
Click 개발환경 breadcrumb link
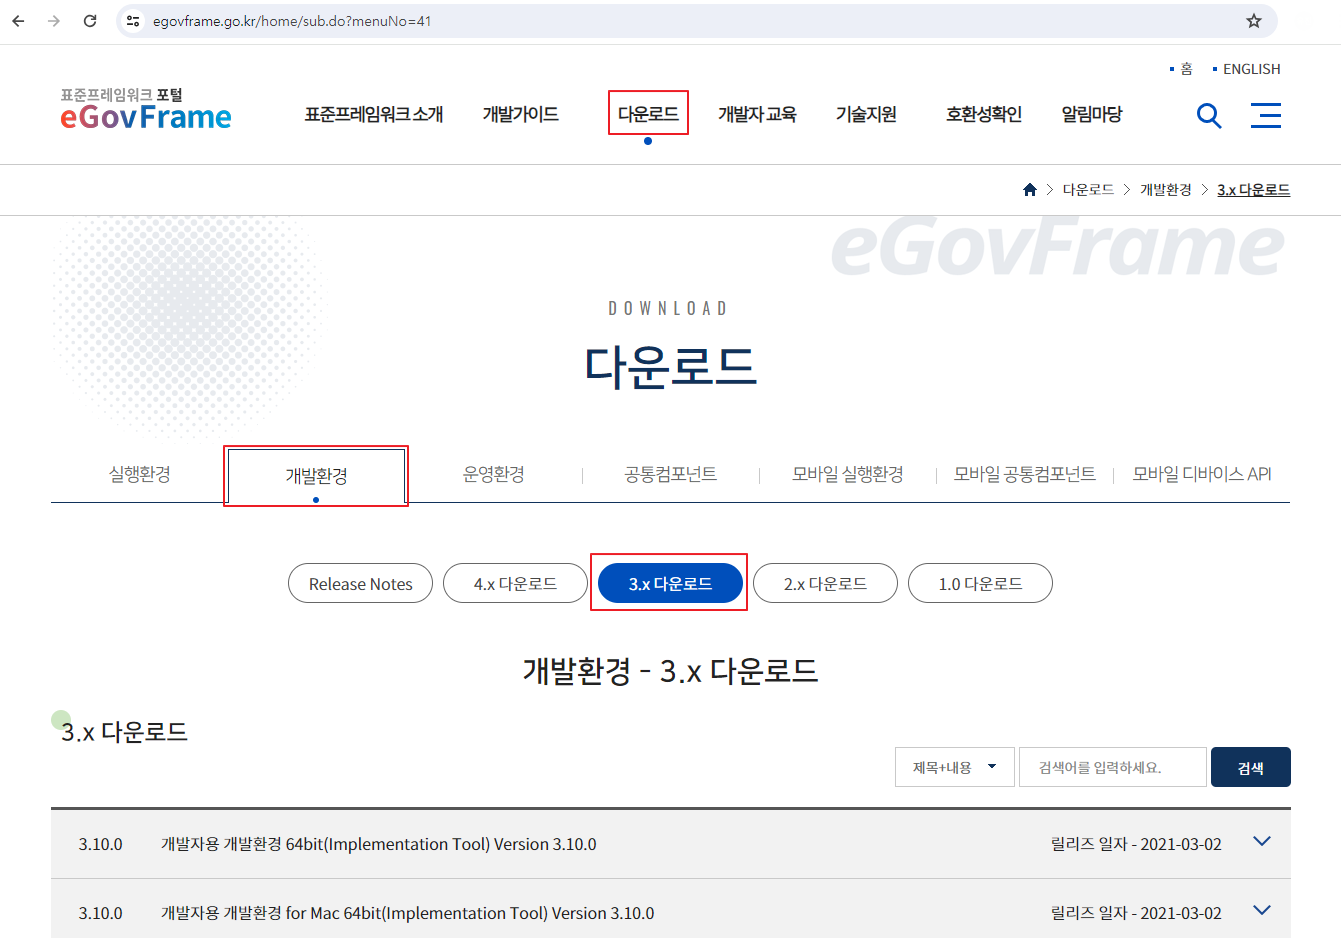(1166, 189)
